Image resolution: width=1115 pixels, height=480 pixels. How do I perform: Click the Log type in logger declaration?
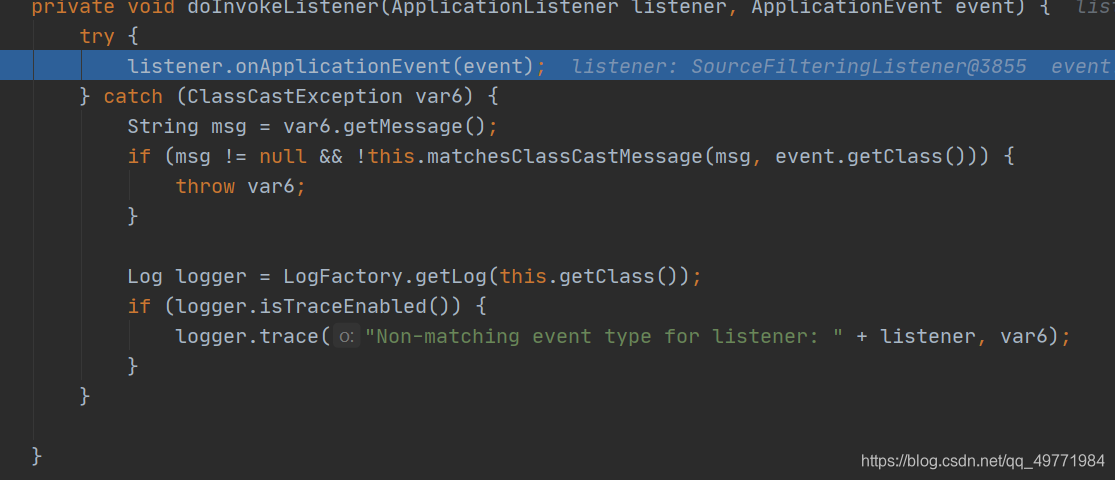(x=146, y=276)
